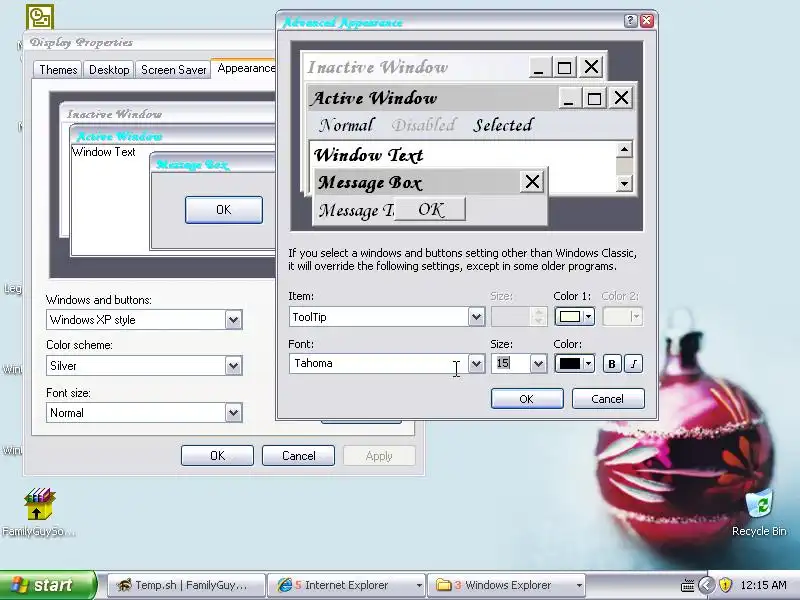
Task: Open the Color 1 swatch picker
Action: tap(574, 317)
